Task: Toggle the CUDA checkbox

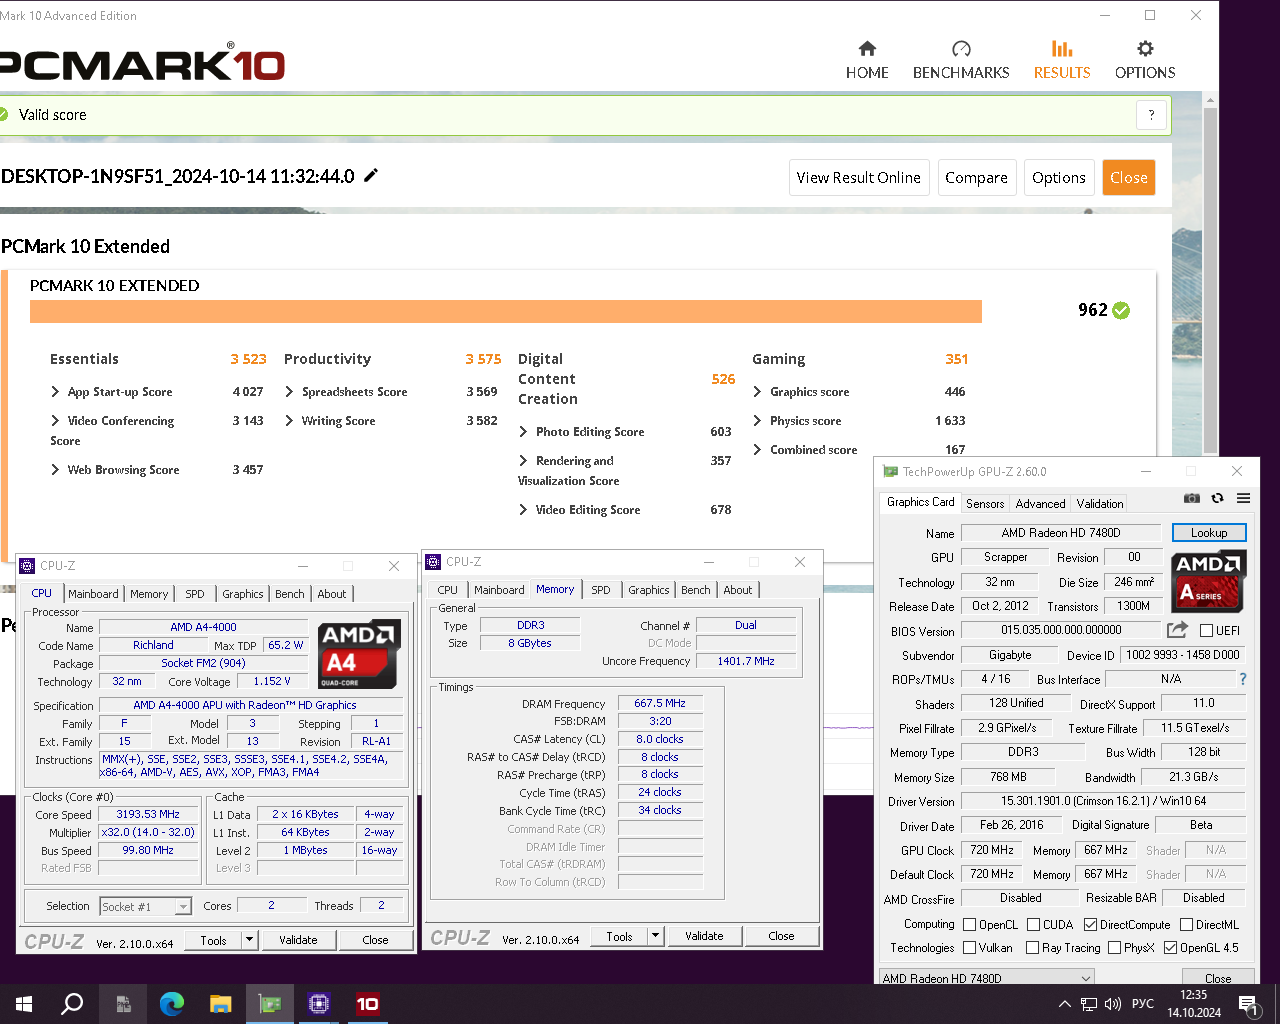Action: 1033,925
